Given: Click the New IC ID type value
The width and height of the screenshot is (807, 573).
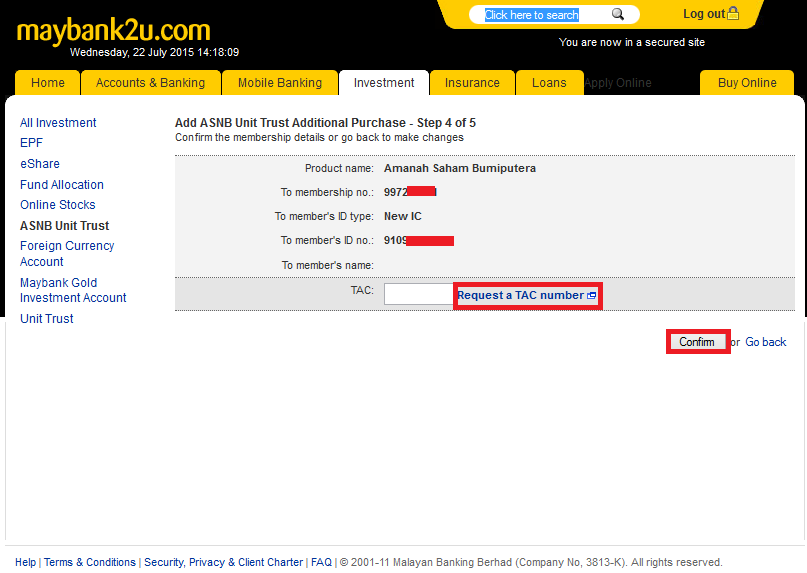Looking at the screenshot, I should (402, 216).
